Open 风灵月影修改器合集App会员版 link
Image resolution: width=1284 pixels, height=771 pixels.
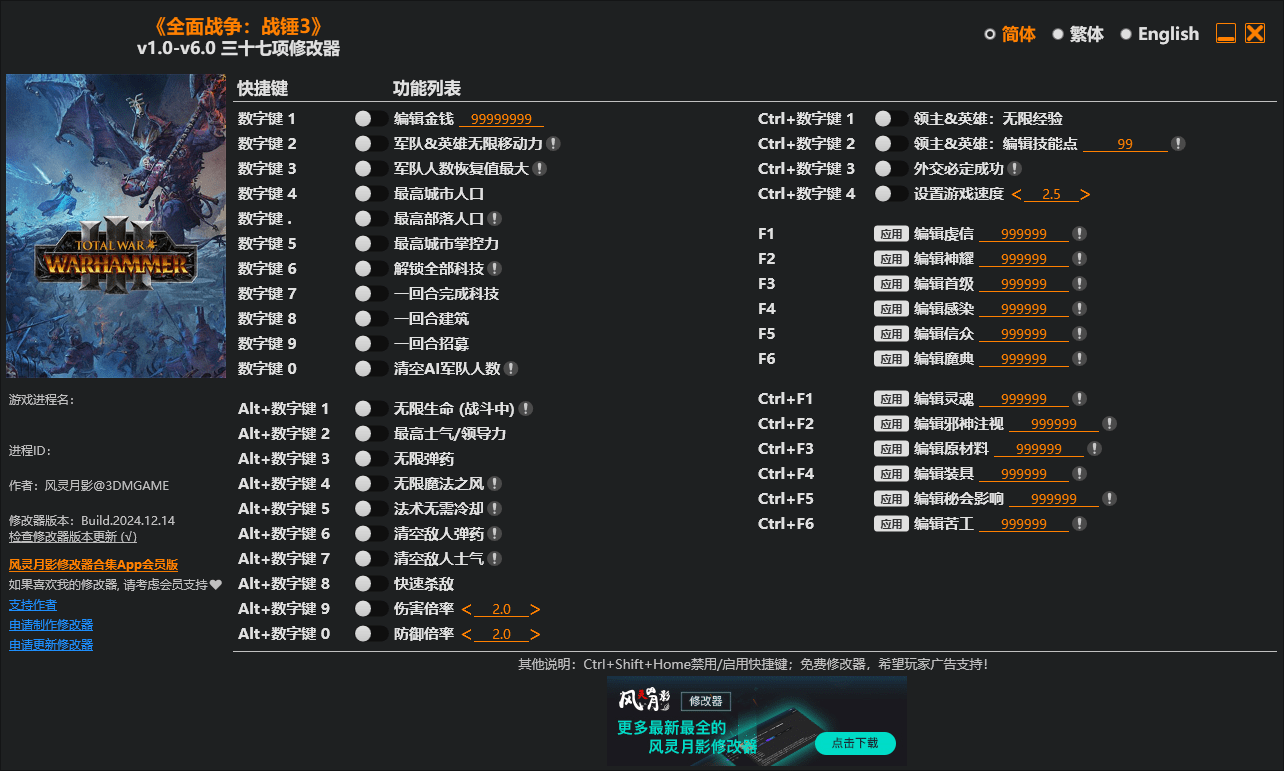[x=93, y=565]
